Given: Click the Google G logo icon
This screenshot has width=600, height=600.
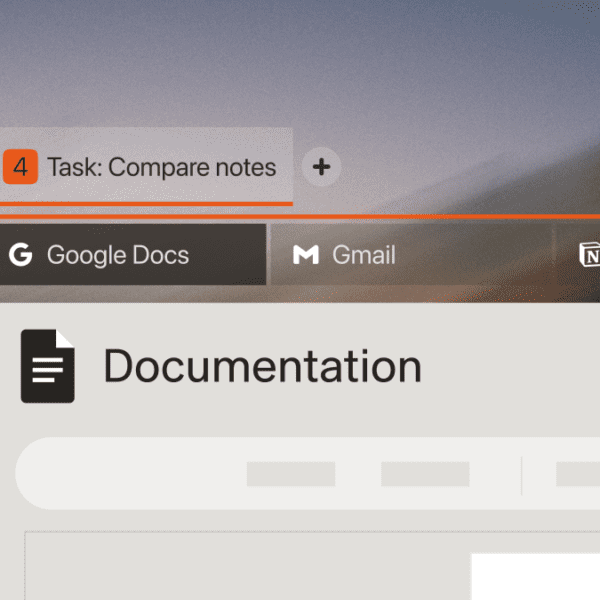Looking at the screenshot, I should pos(20,255).
